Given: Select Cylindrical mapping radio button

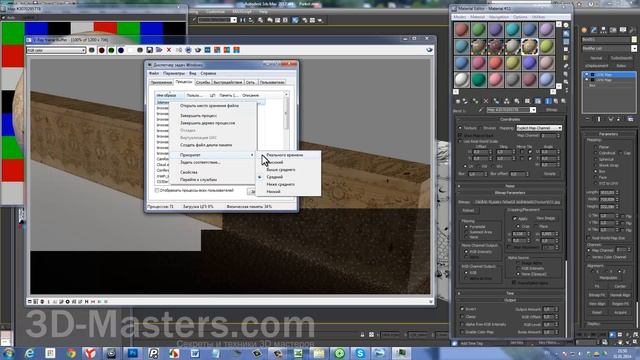Looking at the screenshot, I should click(x=596, y=153).
